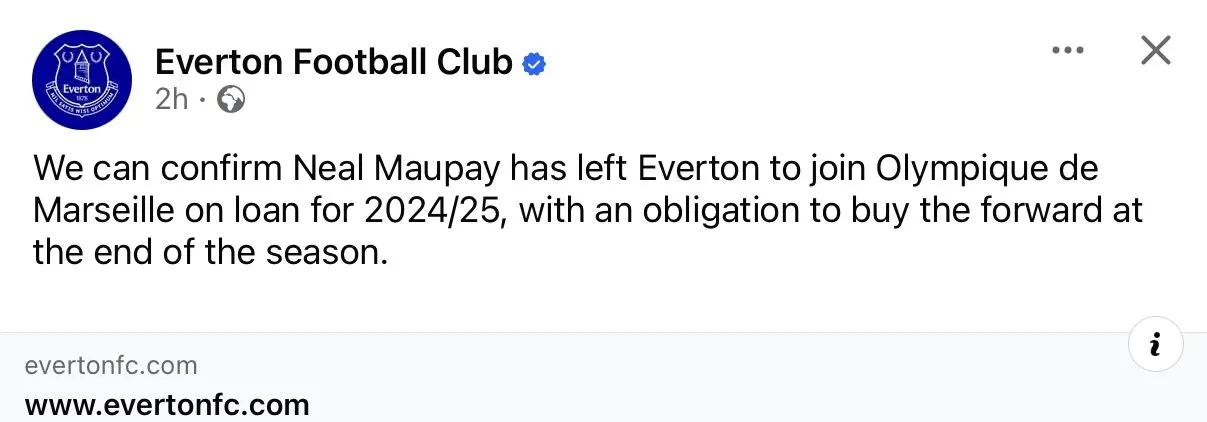Close the post with the X button

[x=1155, y=50]
